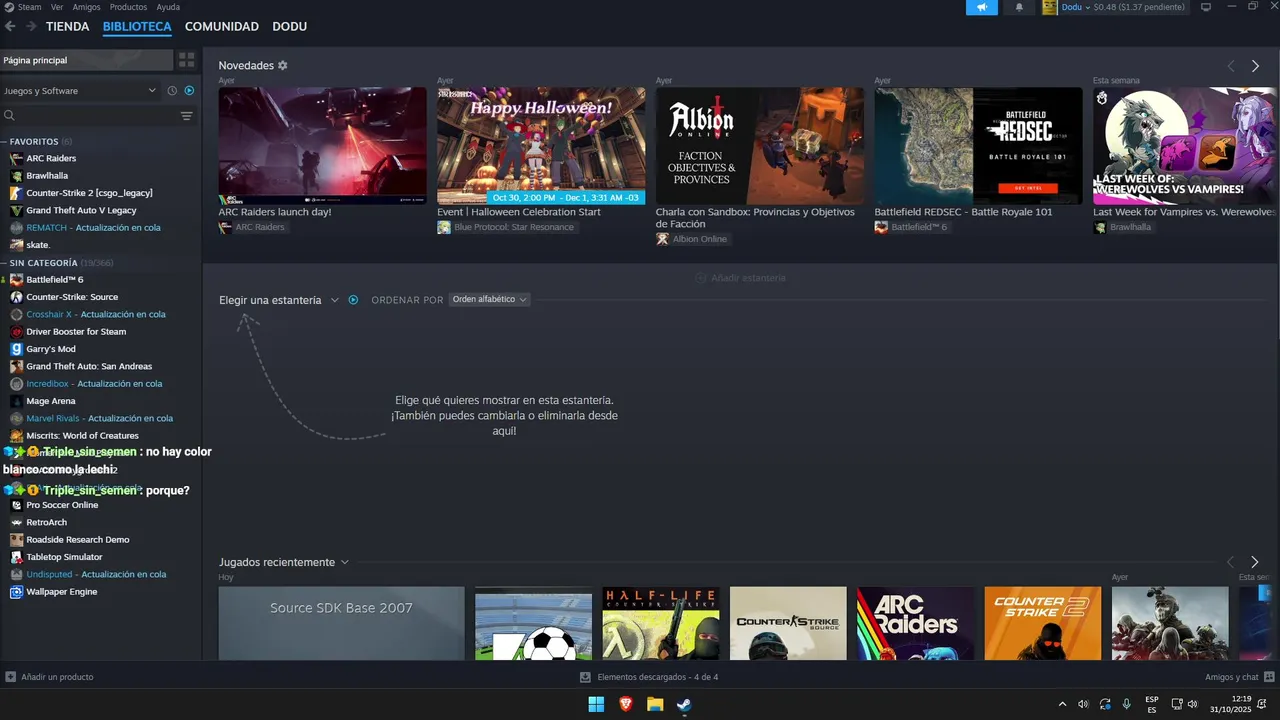Show hidden tray icons chevron
This screenshot has width=1280, height=720.
click(1062, 704)
